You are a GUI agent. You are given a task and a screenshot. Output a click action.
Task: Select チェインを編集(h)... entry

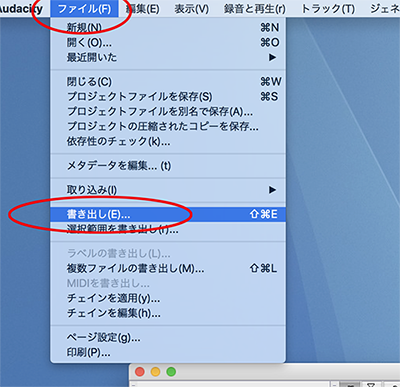[168, 313]
